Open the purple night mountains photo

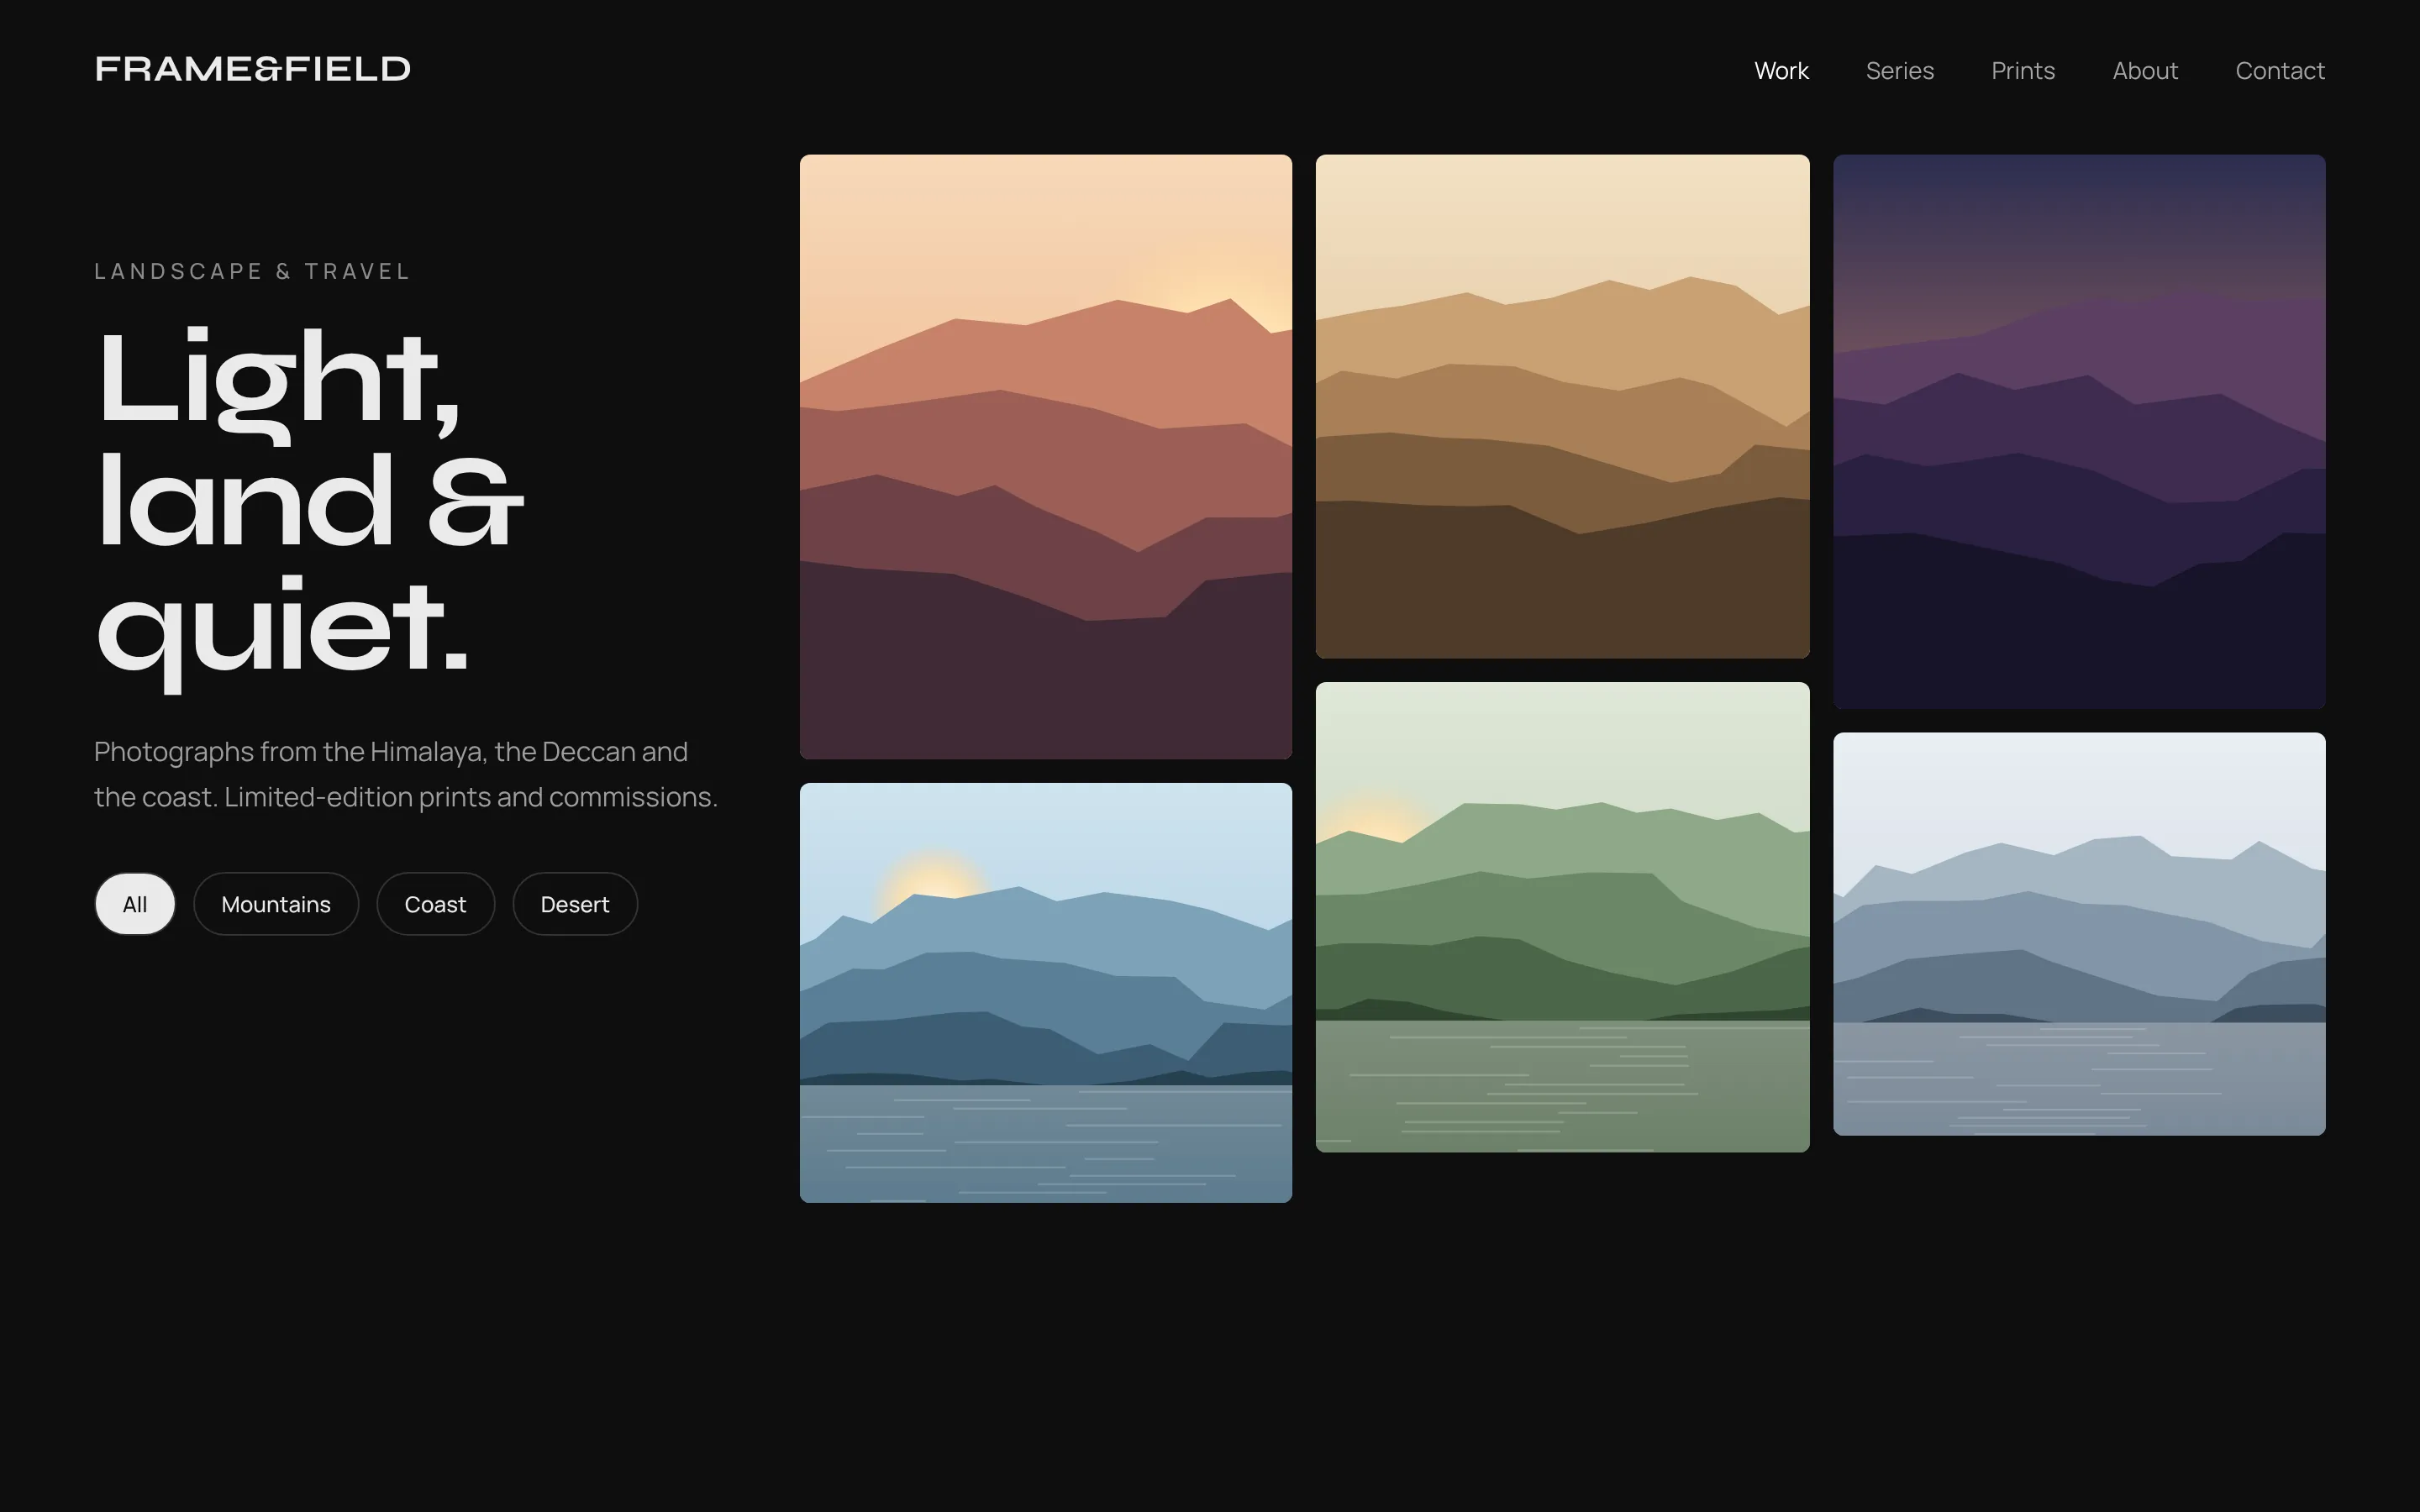[x=2079, y=431]
